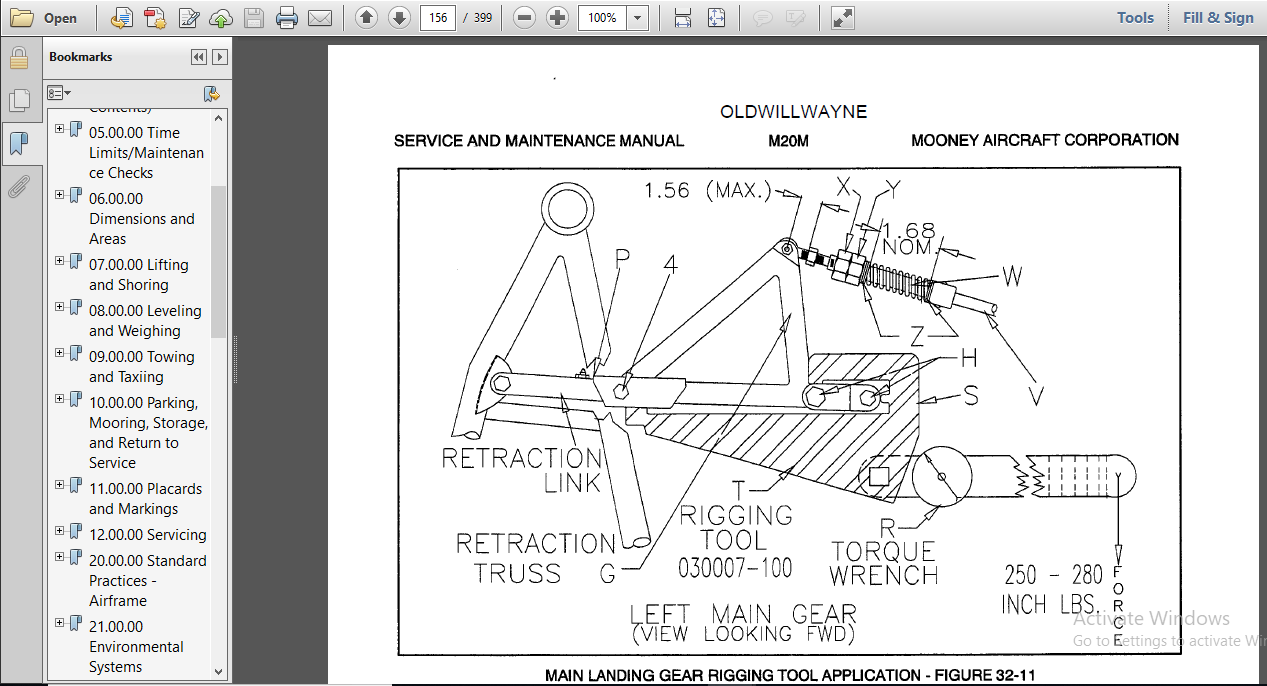Open the bookmarks options menu dropdown
Image resolution: width=1267 pixels, height=686 pixels.
pos(59,93)
